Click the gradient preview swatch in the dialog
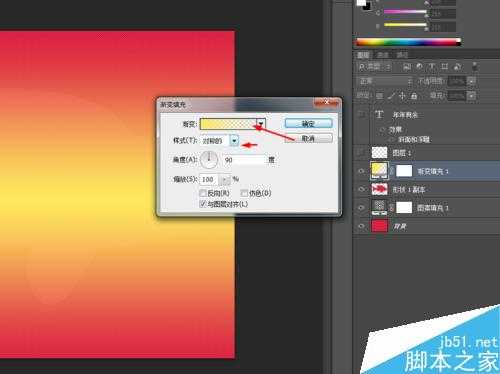The image size is (500, 374). 228,124
